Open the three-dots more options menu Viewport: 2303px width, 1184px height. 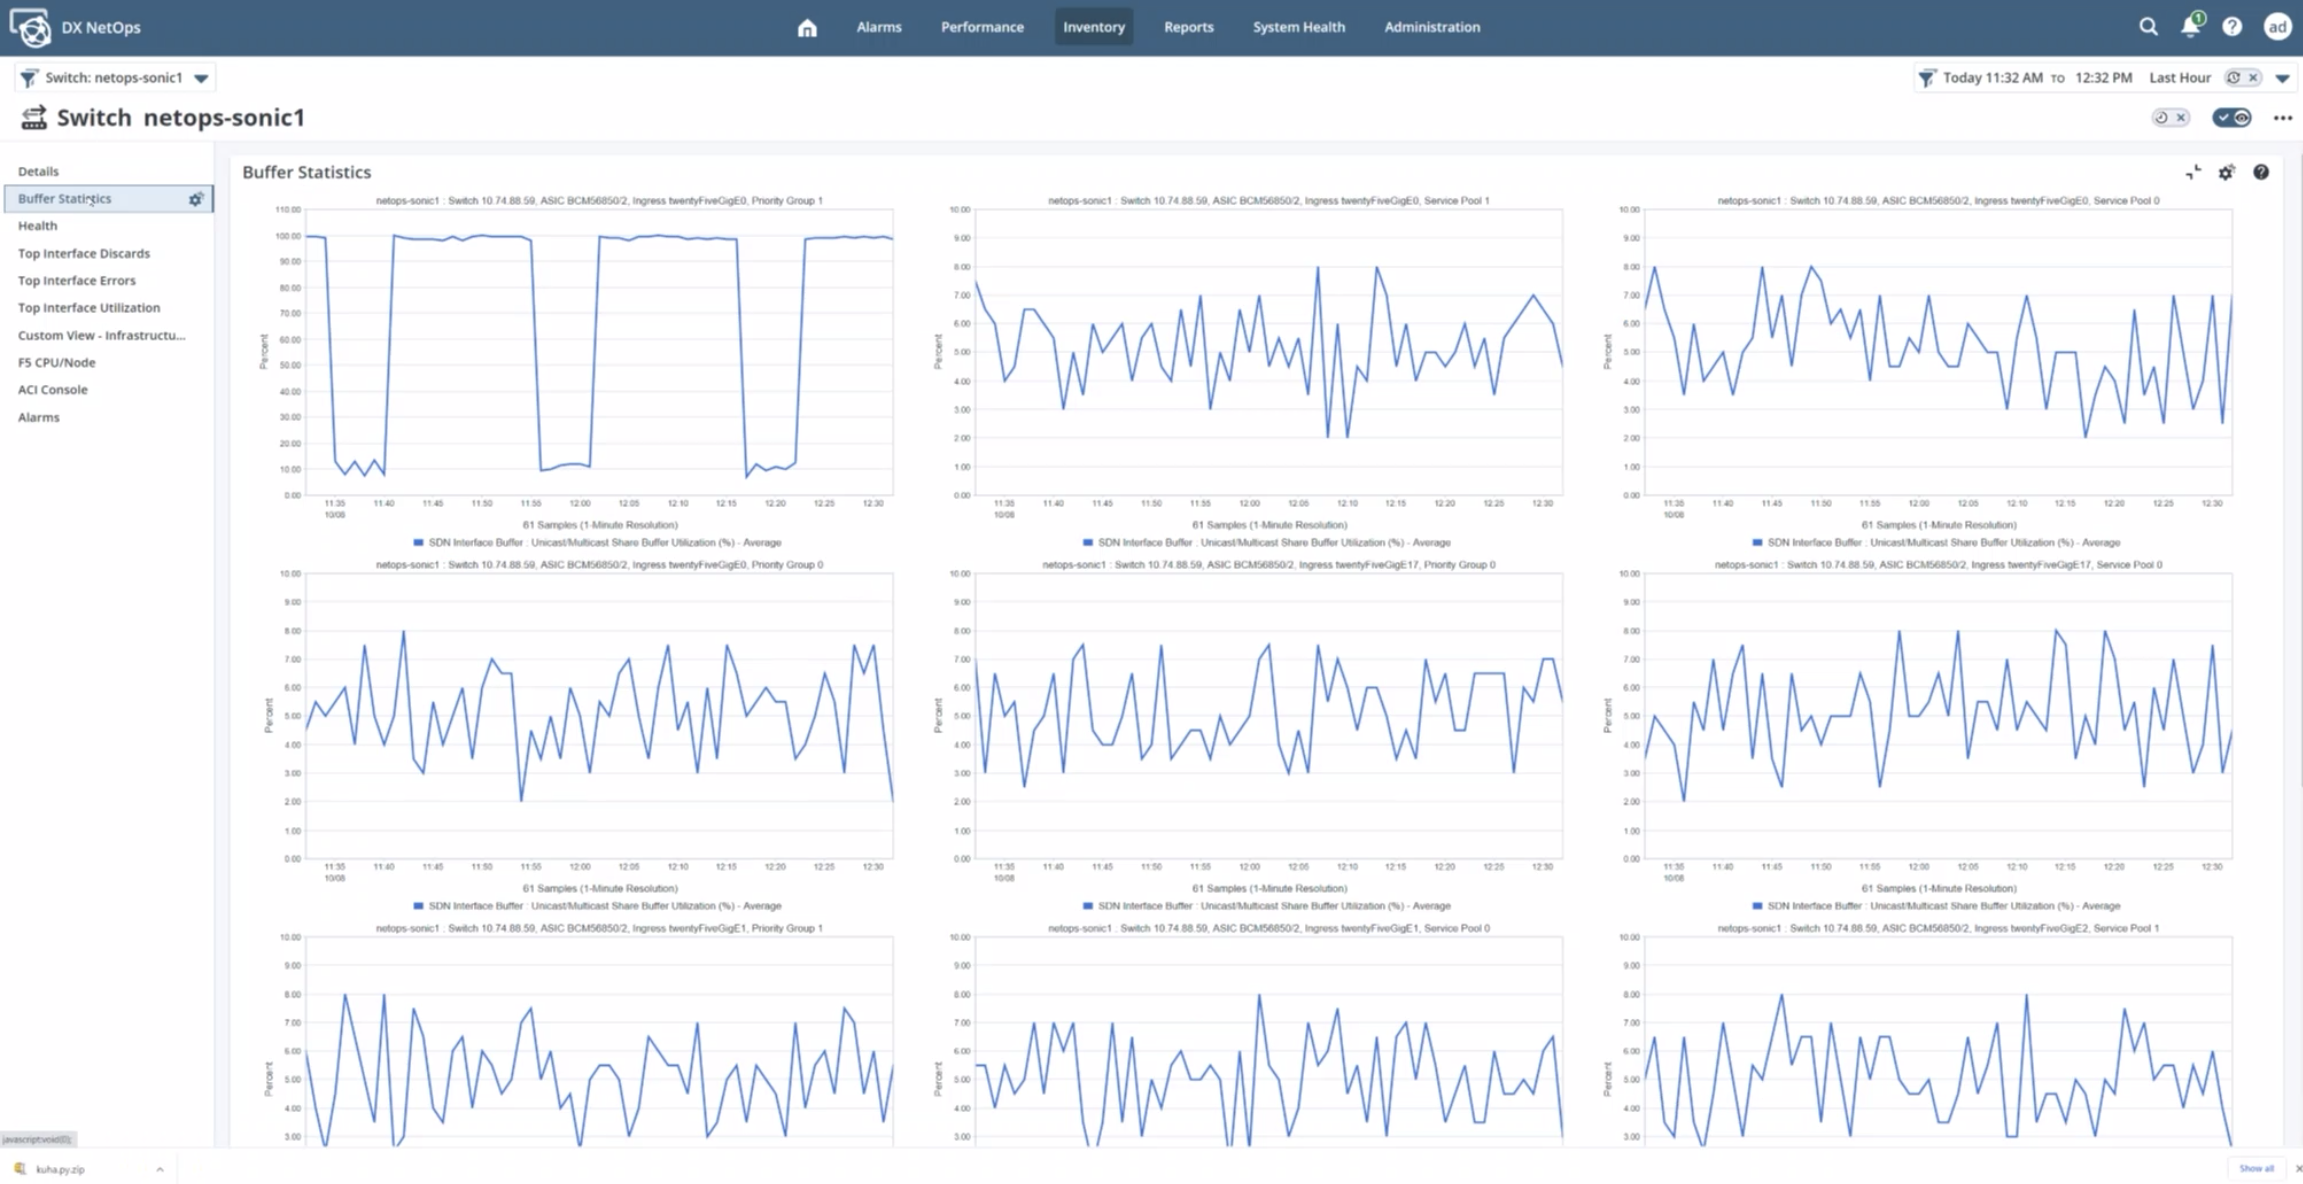2282,118
